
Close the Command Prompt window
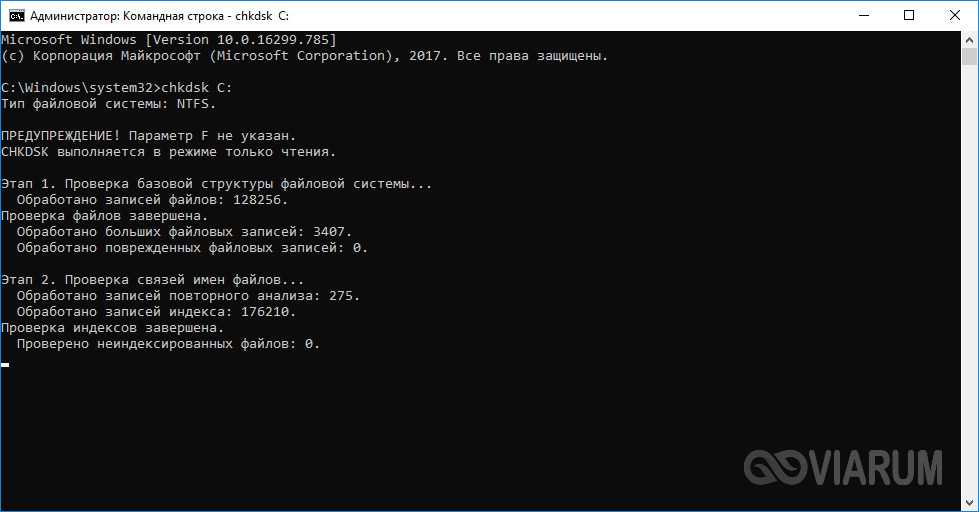click(x=955, y=15)
